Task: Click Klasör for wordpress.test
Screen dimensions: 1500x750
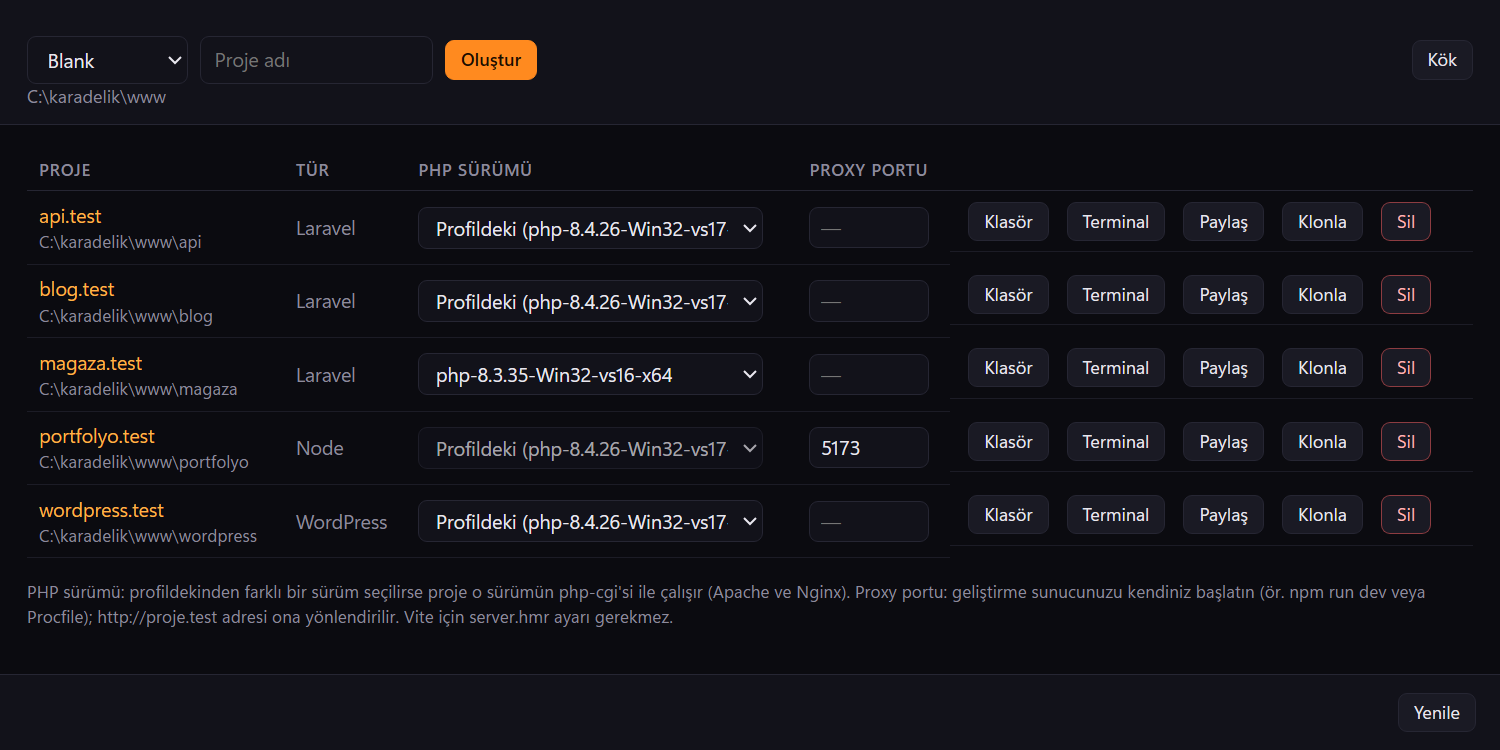Action: coord(1008,515)
